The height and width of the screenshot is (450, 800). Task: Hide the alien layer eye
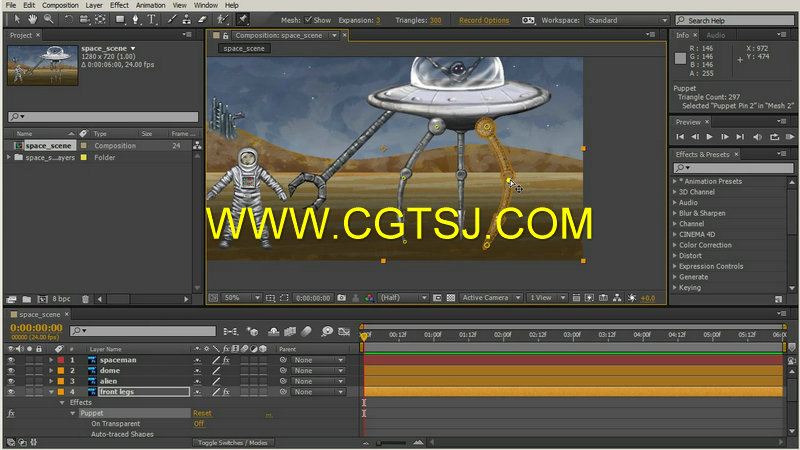11,382
